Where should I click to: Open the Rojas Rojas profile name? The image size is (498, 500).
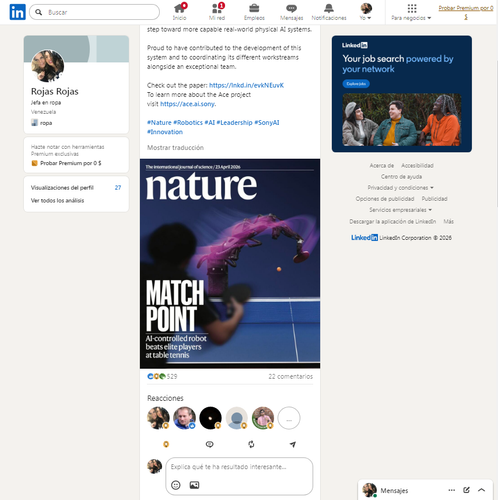point(55,91)
